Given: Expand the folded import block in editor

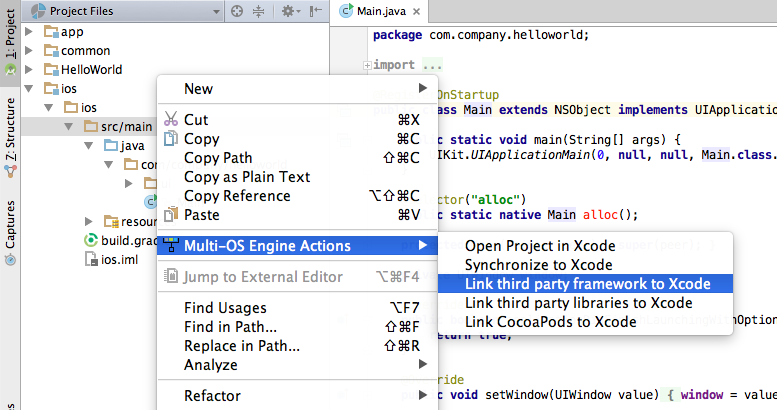Looking at the screenshot, I should (x=367, y=65).
